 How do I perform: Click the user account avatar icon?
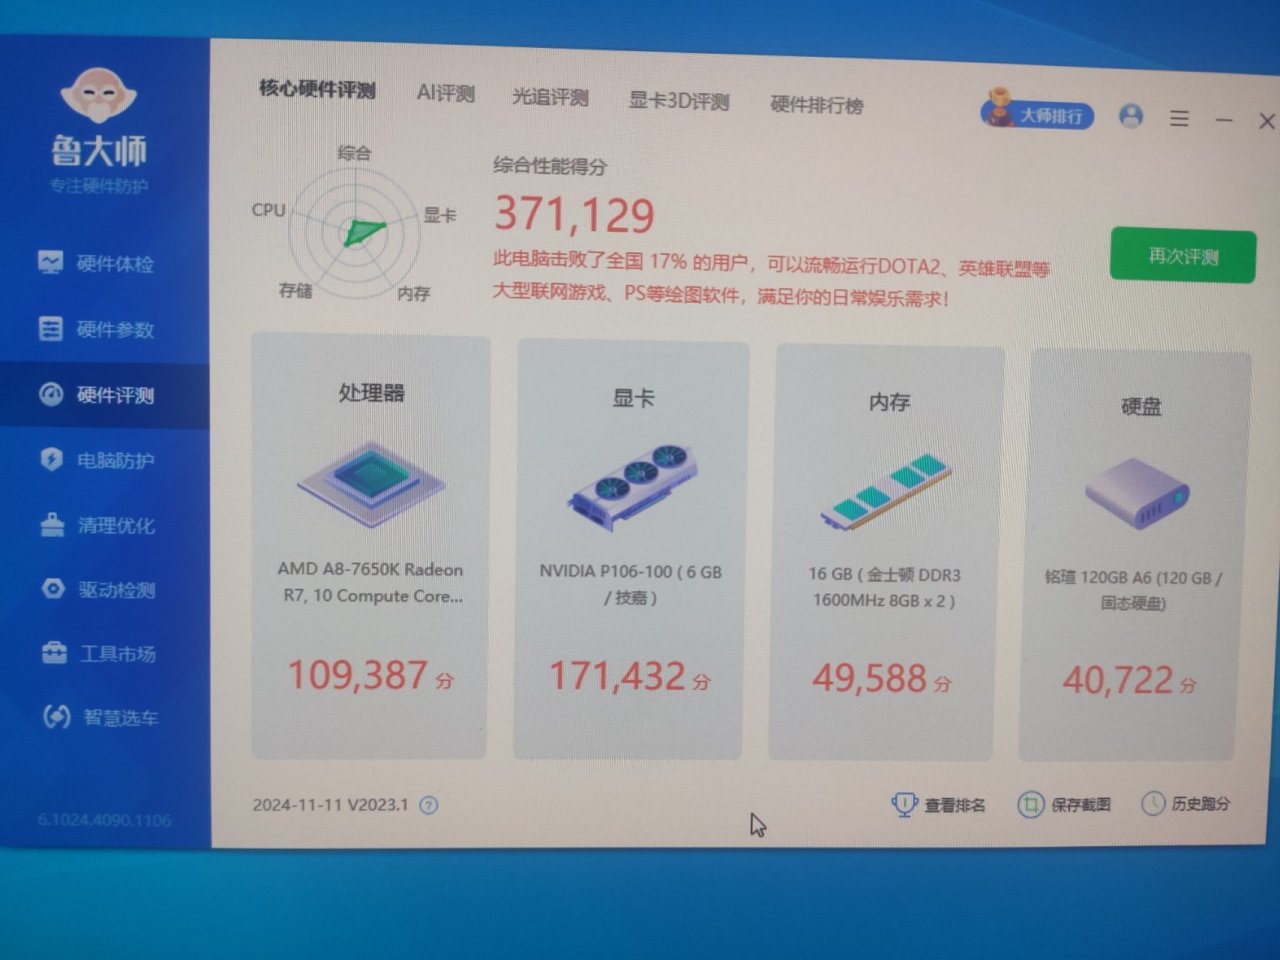1131,116
